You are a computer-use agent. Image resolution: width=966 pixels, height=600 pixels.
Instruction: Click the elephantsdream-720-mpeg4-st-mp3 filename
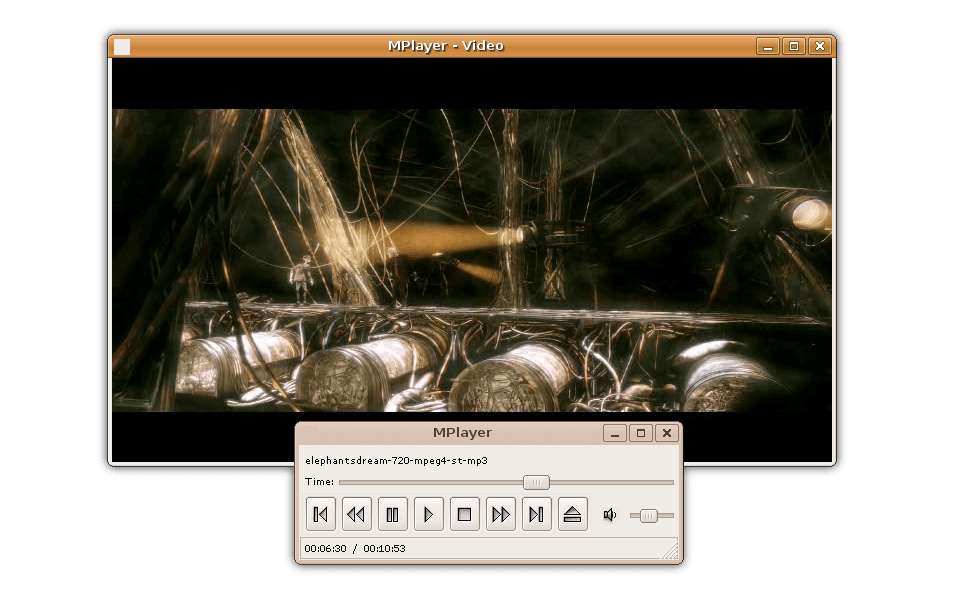tap(396, 460)
